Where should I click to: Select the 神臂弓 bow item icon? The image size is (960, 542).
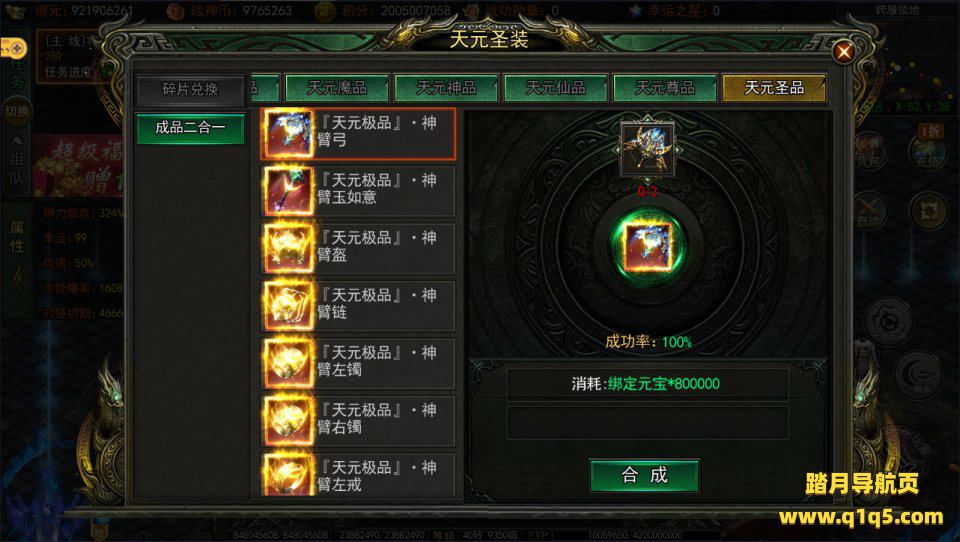click(288, 134)
